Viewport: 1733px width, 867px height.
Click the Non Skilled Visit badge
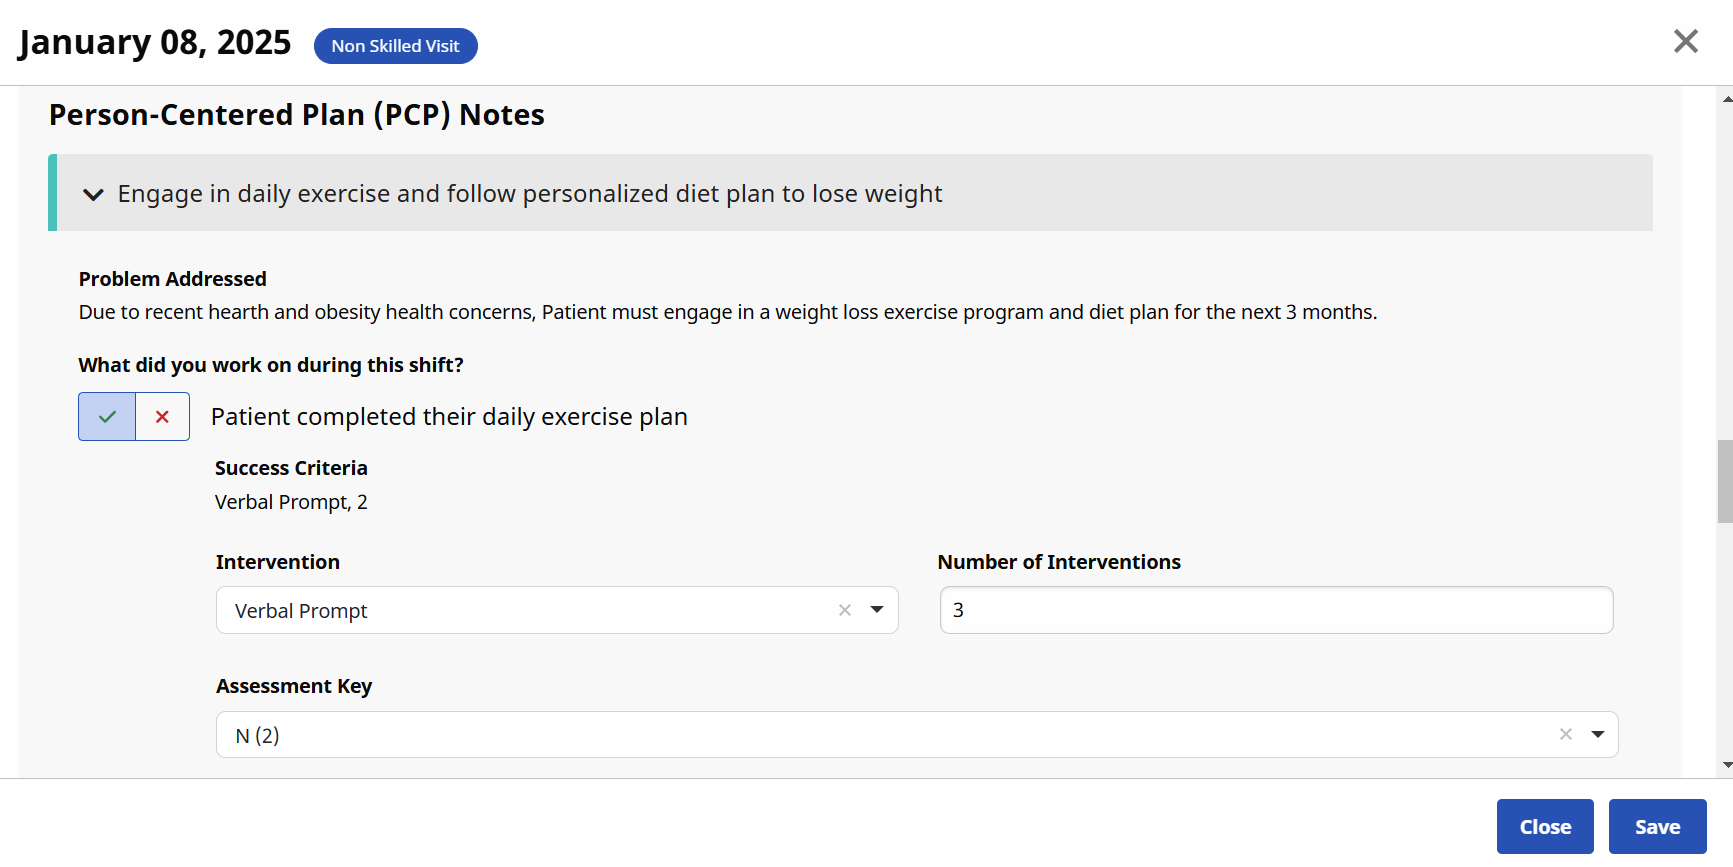tap(395, 45)
